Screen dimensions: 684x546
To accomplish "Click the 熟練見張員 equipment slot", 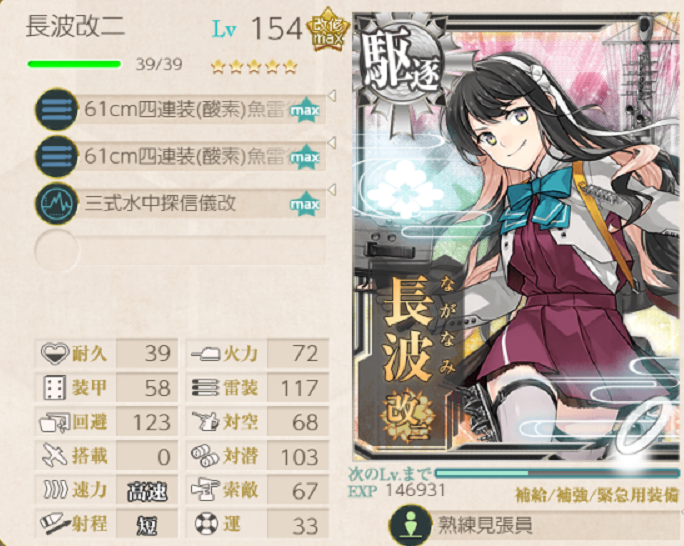I will [536, 525].
